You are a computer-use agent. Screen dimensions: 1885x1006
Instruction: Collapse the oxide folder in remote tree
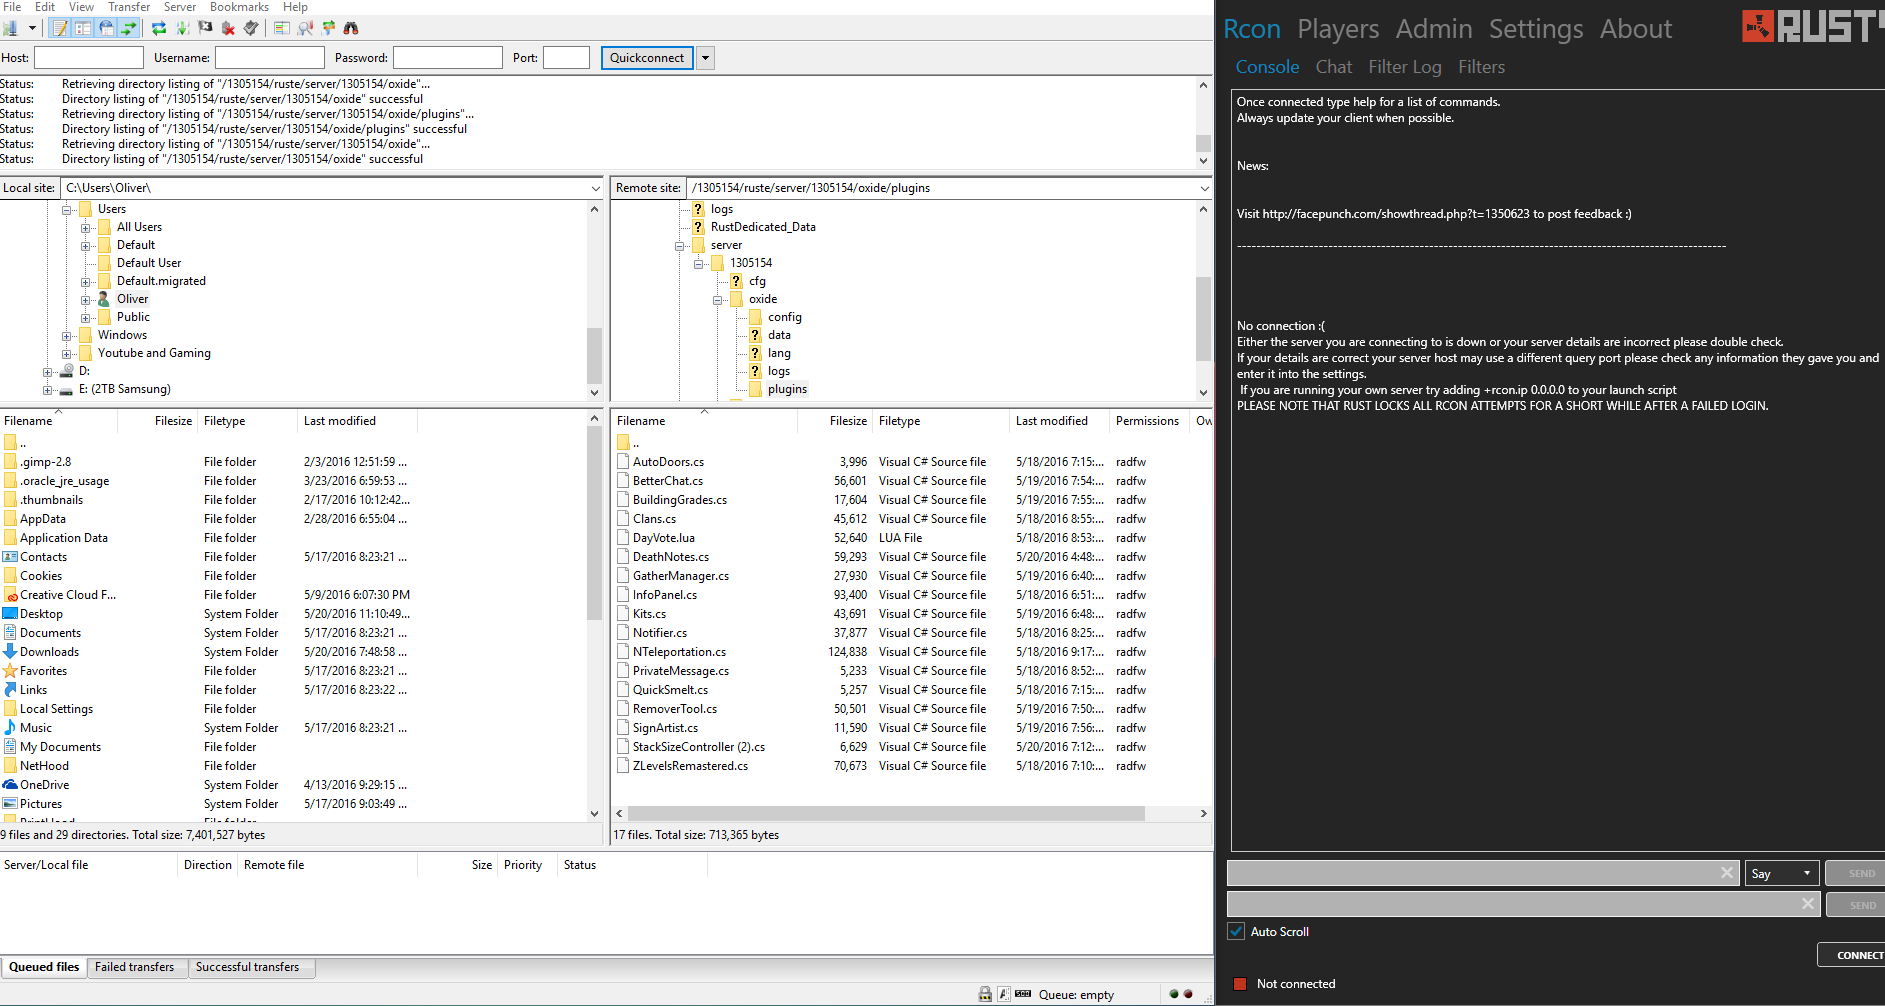[718, 300]
